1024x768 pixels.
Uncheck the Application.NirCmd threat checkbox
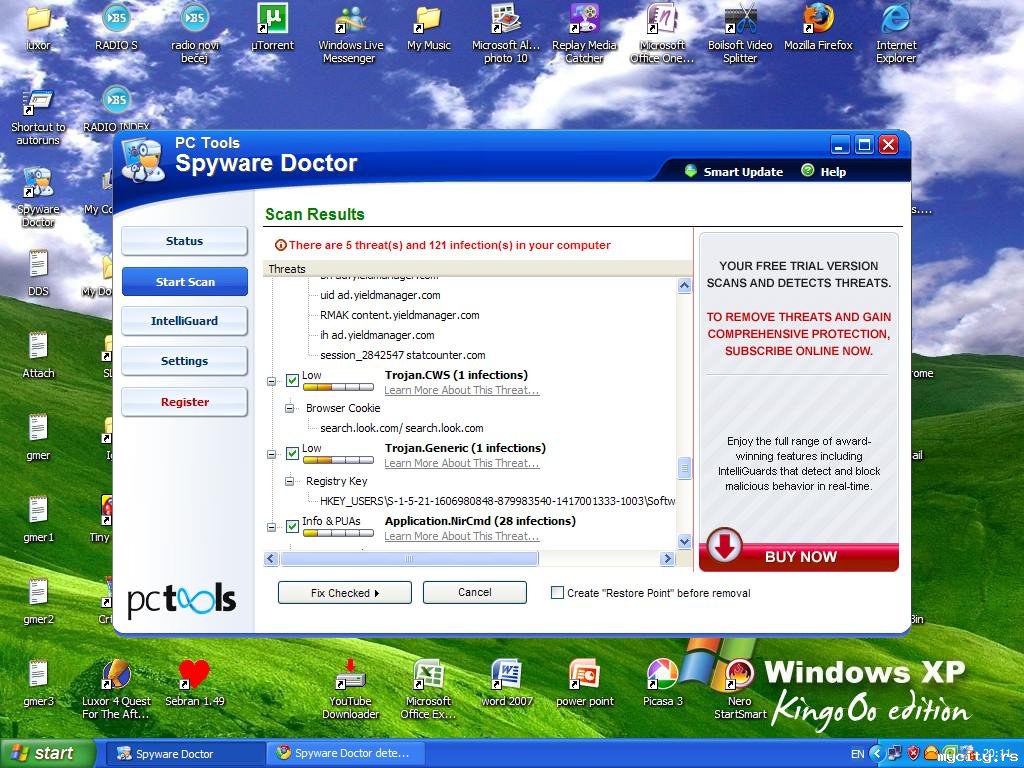tap(293, 527)
